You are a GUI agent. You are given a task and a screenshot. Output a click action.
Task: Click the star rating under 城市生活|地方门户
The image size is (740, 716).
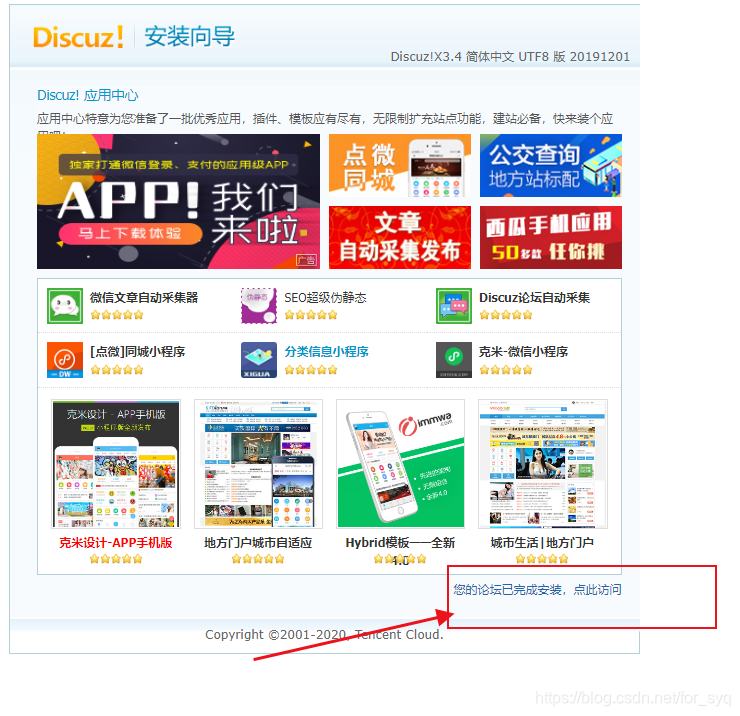pyautogui.click(x=542, y=559)
